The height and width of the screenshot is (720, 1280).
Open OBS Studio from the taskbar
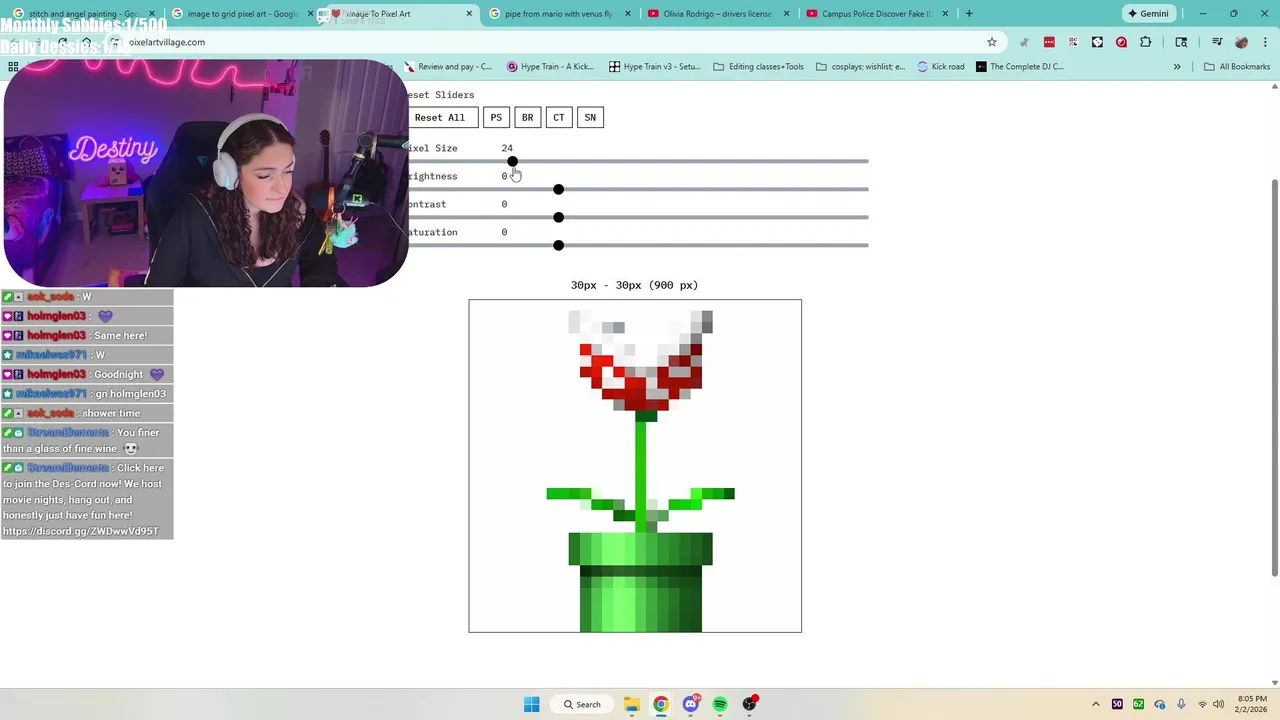click(x=750, y=704)
